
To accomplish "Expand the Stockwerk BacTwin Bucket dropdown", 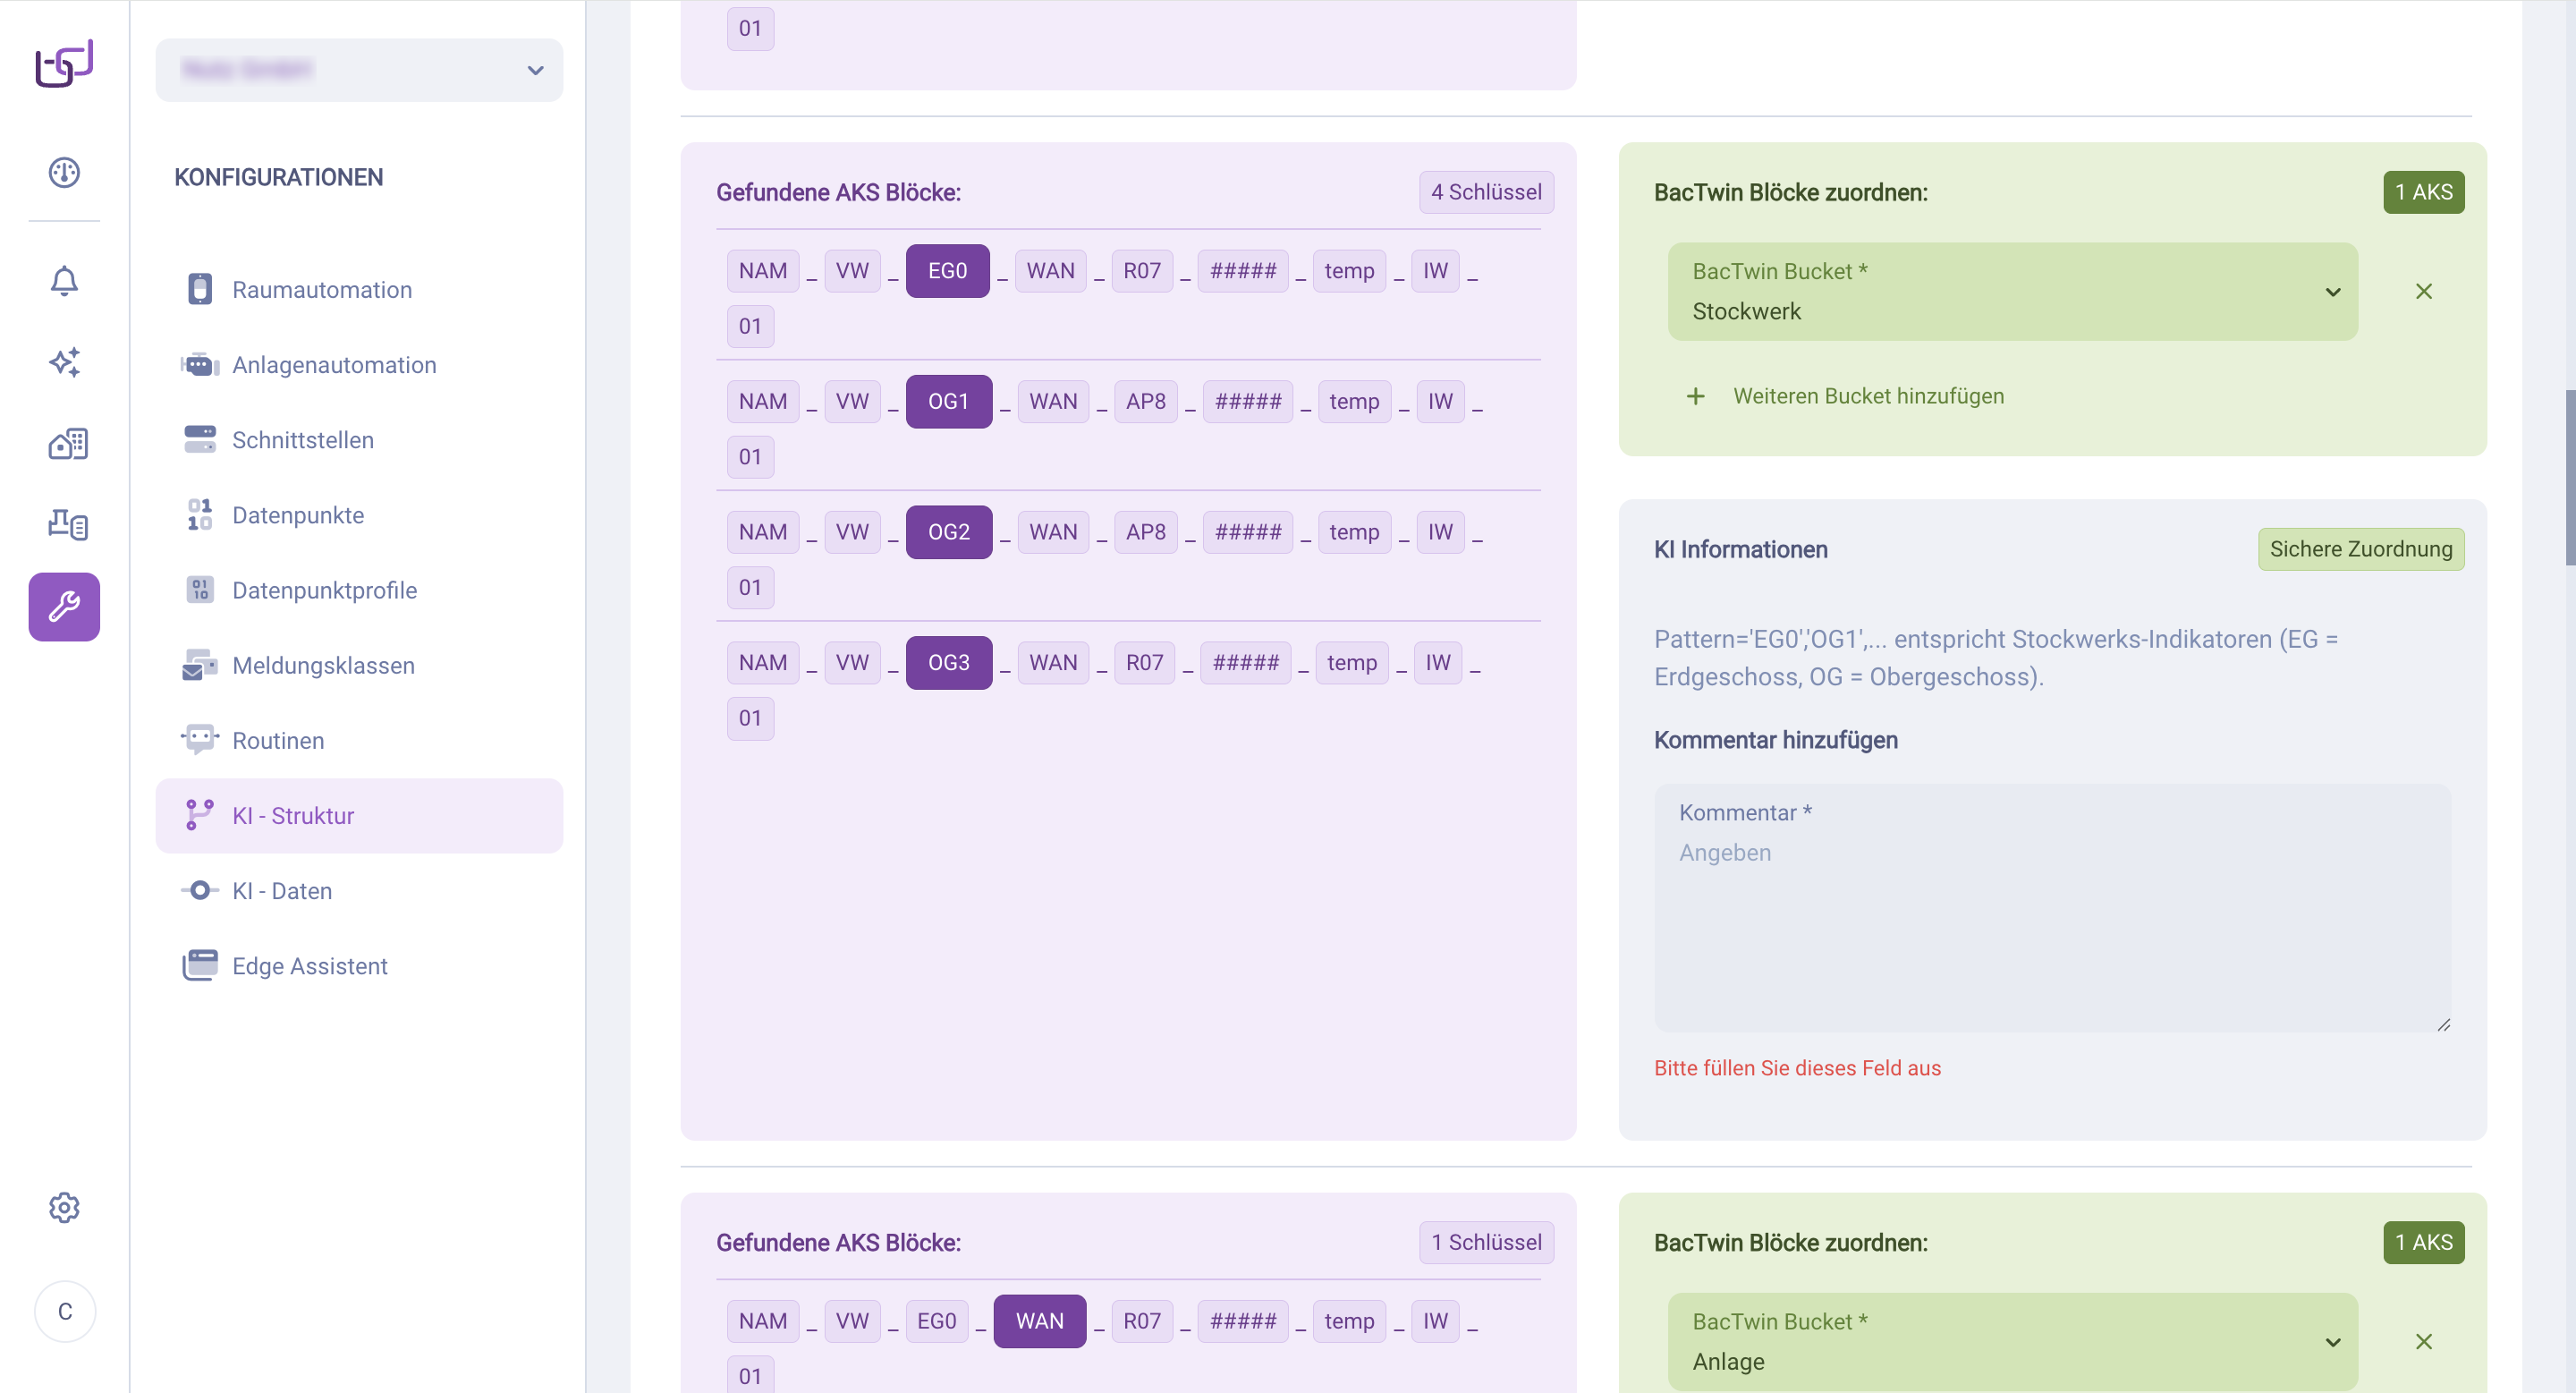I will click(2012, 292).
